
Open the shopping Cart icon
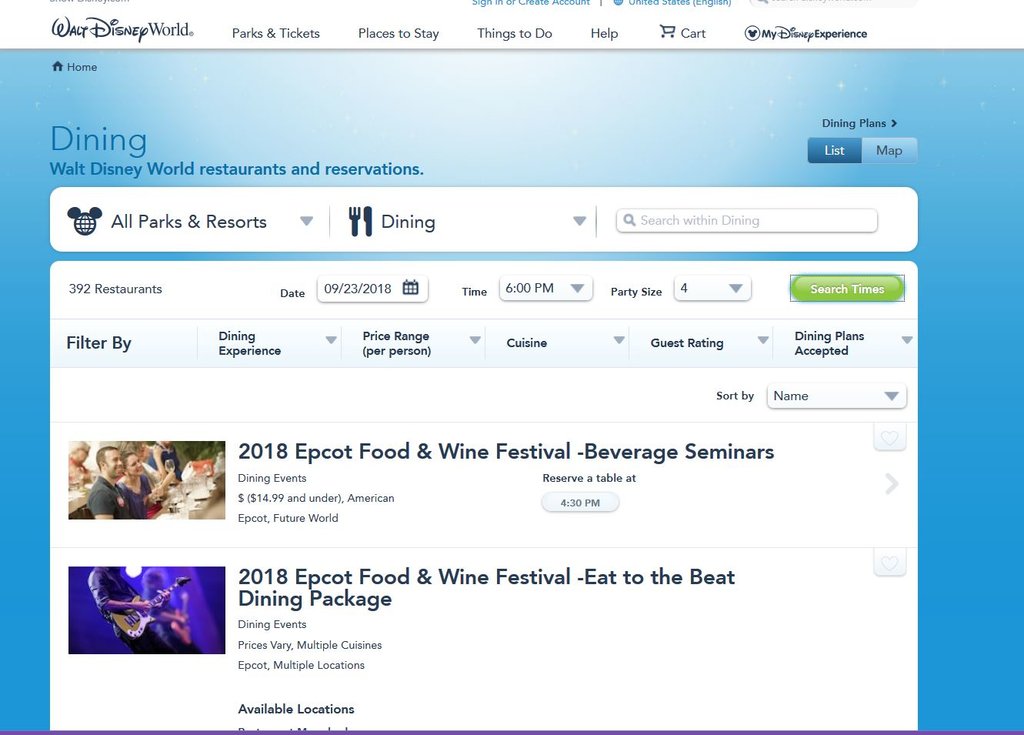point(667,32)
